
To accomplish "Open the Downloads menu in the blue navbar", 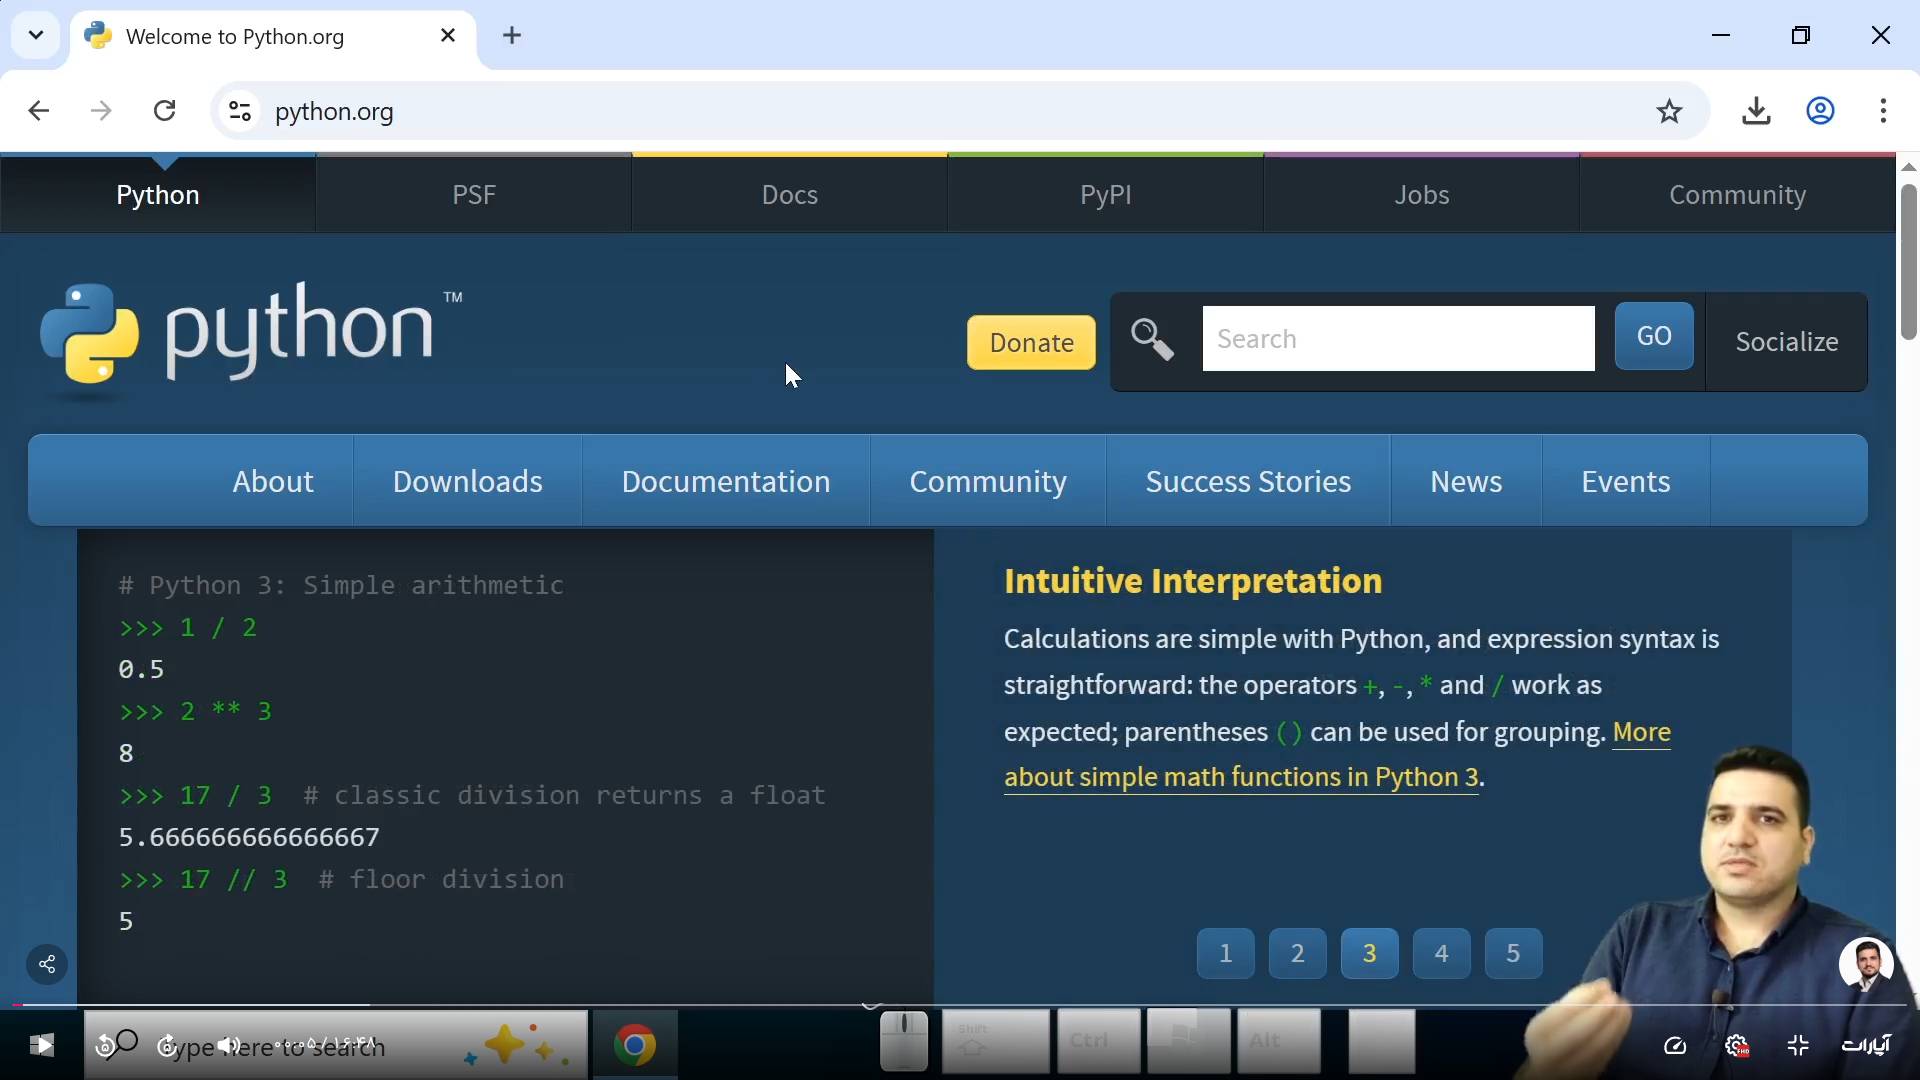I will pos(468,482).
